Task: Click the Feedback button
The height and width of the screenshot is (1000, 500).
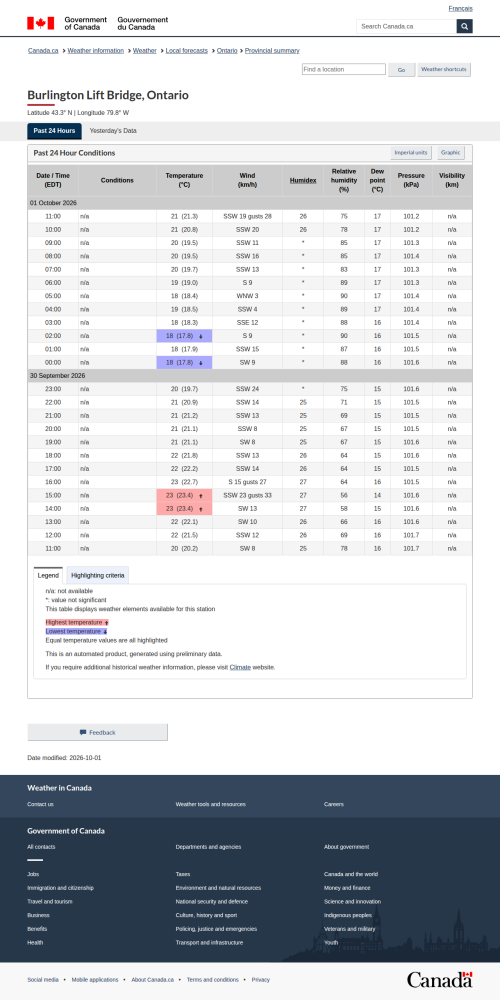Action: [x=98, y=732]
